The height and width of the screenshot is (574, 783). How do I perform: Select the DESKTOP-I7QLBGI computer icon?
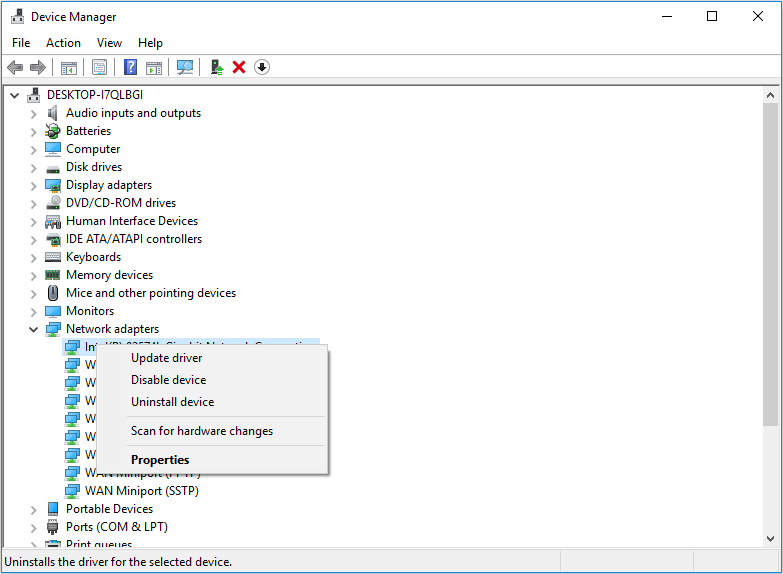click(33, 95)
